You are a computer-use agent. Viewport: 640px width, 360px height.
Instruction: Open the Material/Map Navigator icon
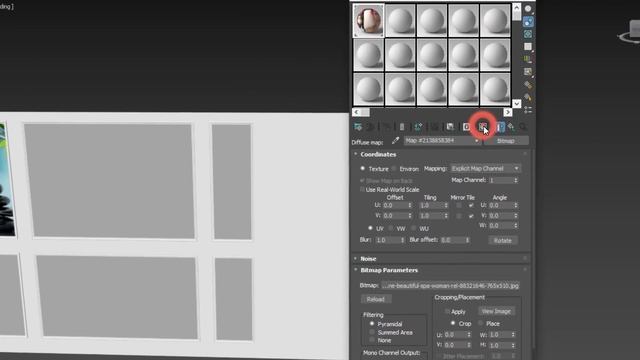(x=528, y=110)
